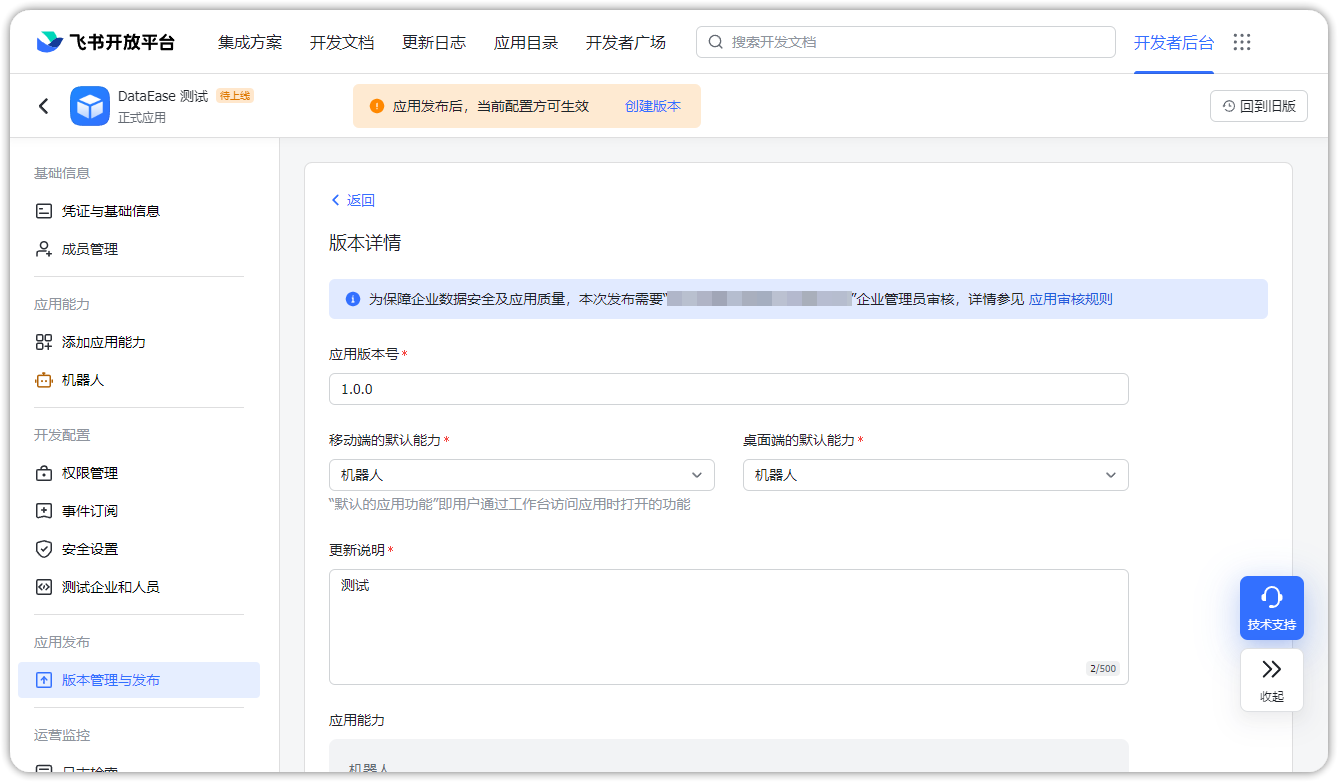Click the back arrow beside DataEase app
The image size is (1338, 782).
point(43,106)
